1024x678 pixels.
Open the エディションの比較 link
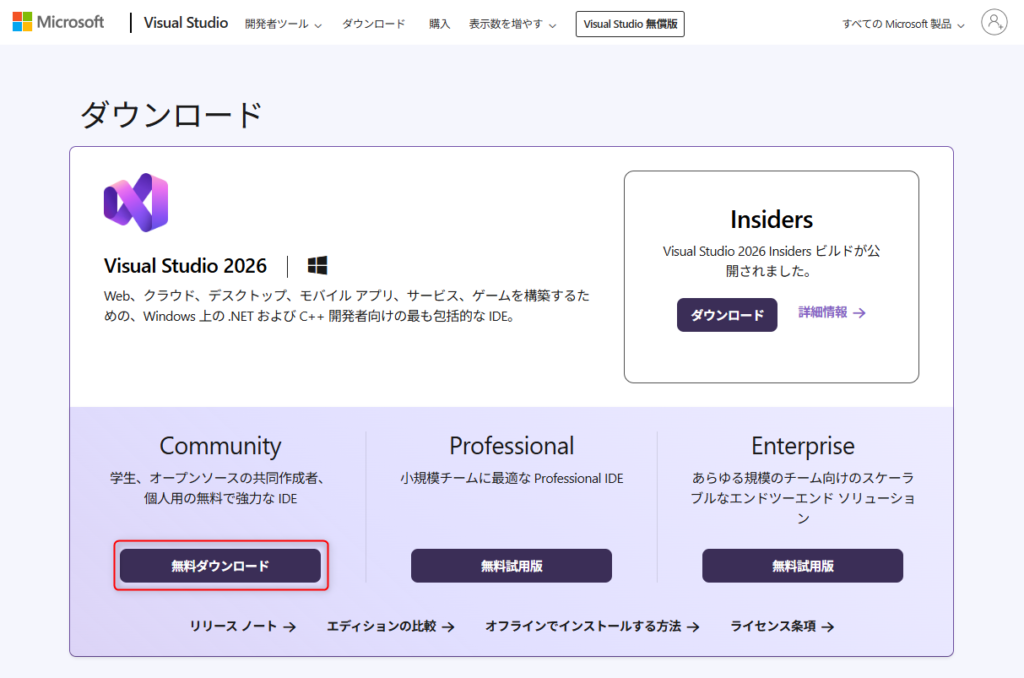pyautogui.click(x=390, y=626)
